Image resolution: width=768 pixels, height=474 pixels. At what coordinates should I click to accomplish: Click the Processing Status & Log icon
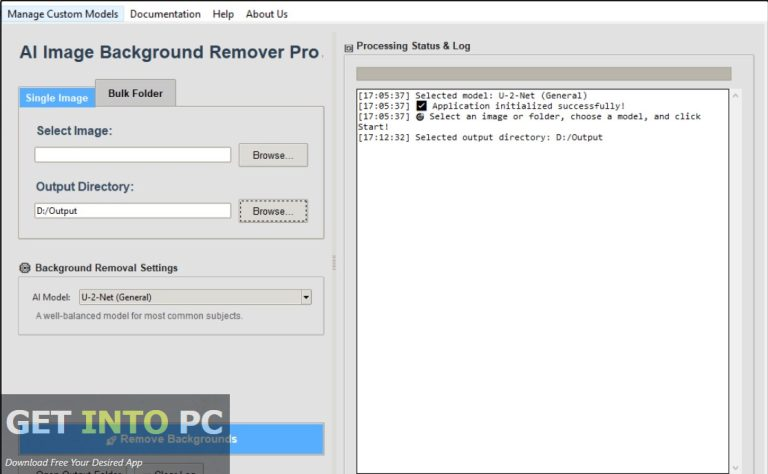[x=349, y=47]
